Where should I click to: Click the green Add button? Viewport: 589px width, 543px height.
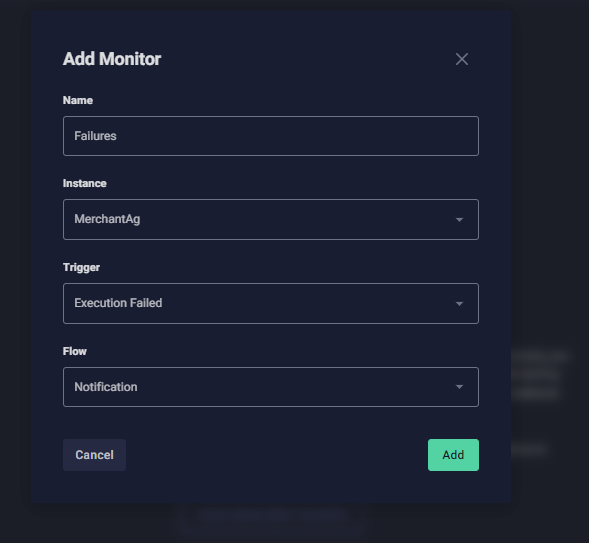coord(453,455)
